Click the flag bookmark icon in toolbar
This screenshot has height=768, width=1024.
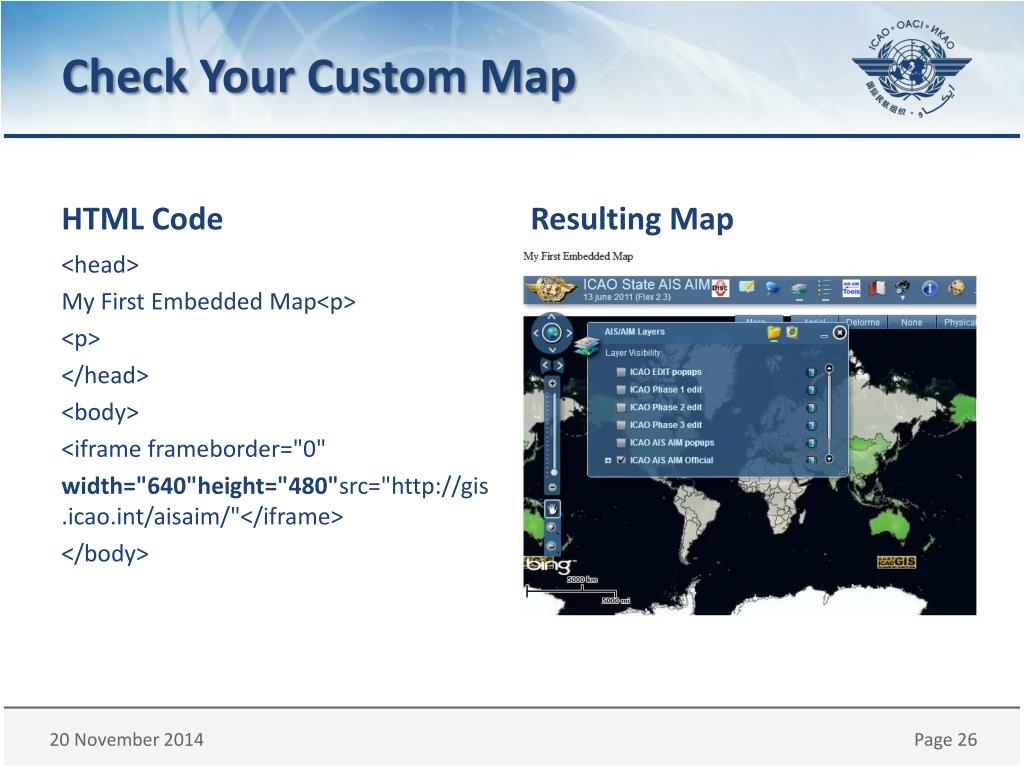click(x=877, y=288)
